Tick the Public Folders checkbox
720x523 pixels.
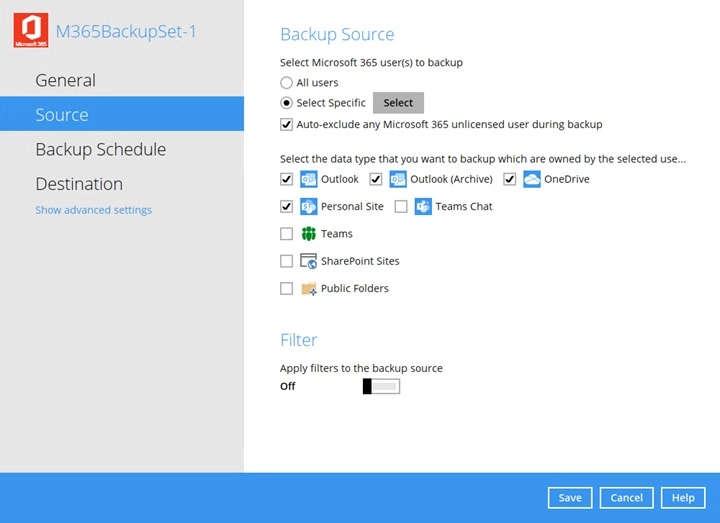[286, 288]
